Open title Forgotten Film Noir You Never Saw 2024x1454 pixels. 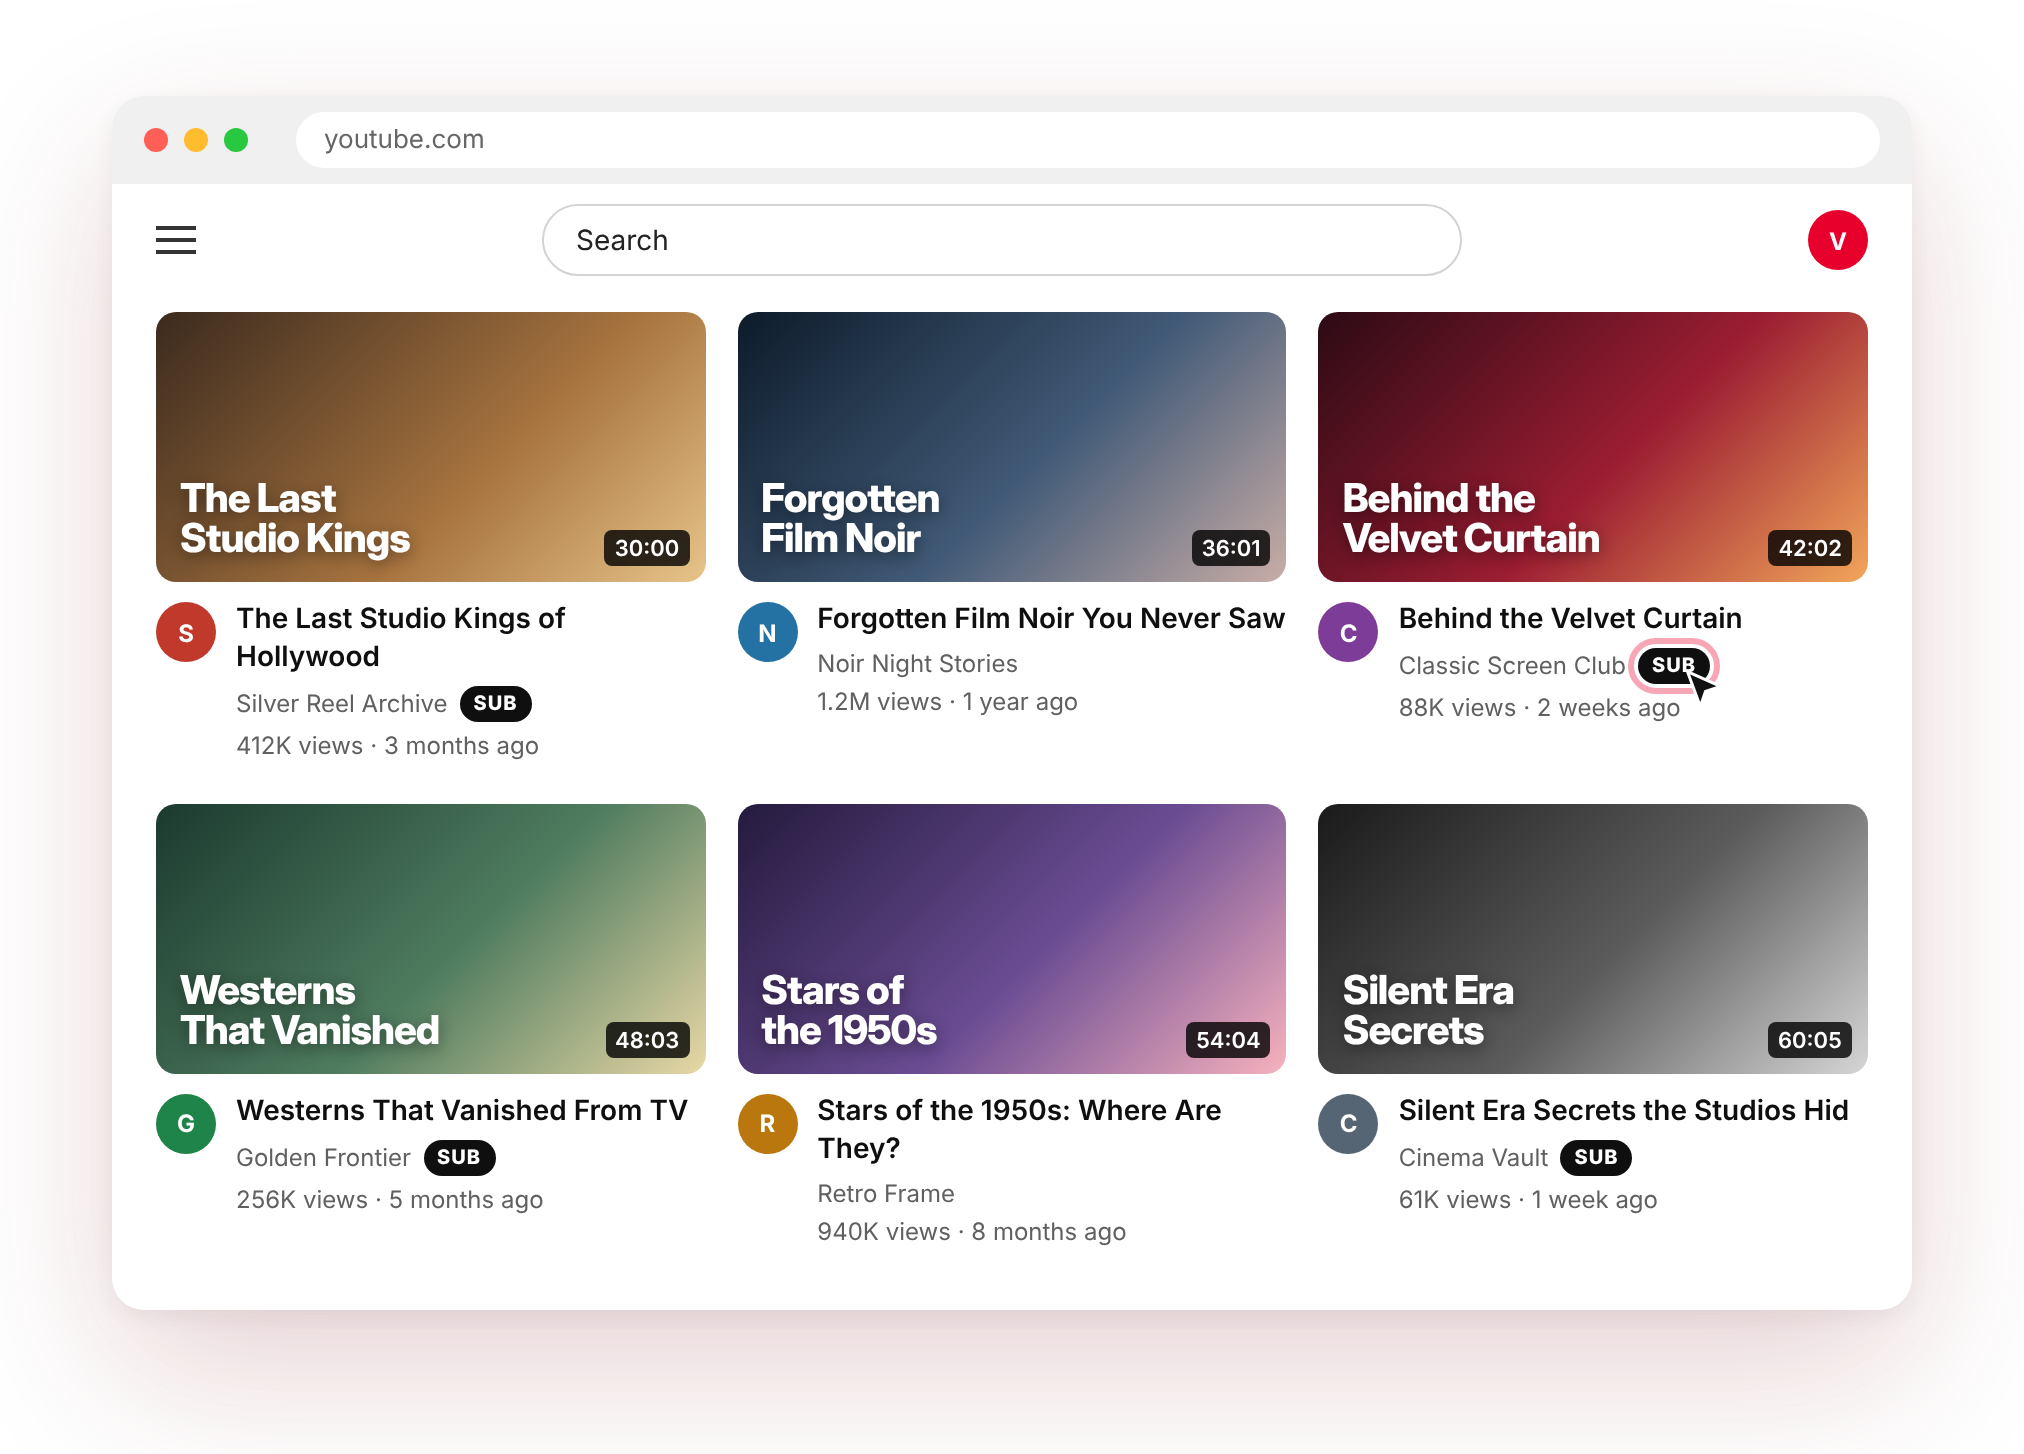tap(1051, 618)
